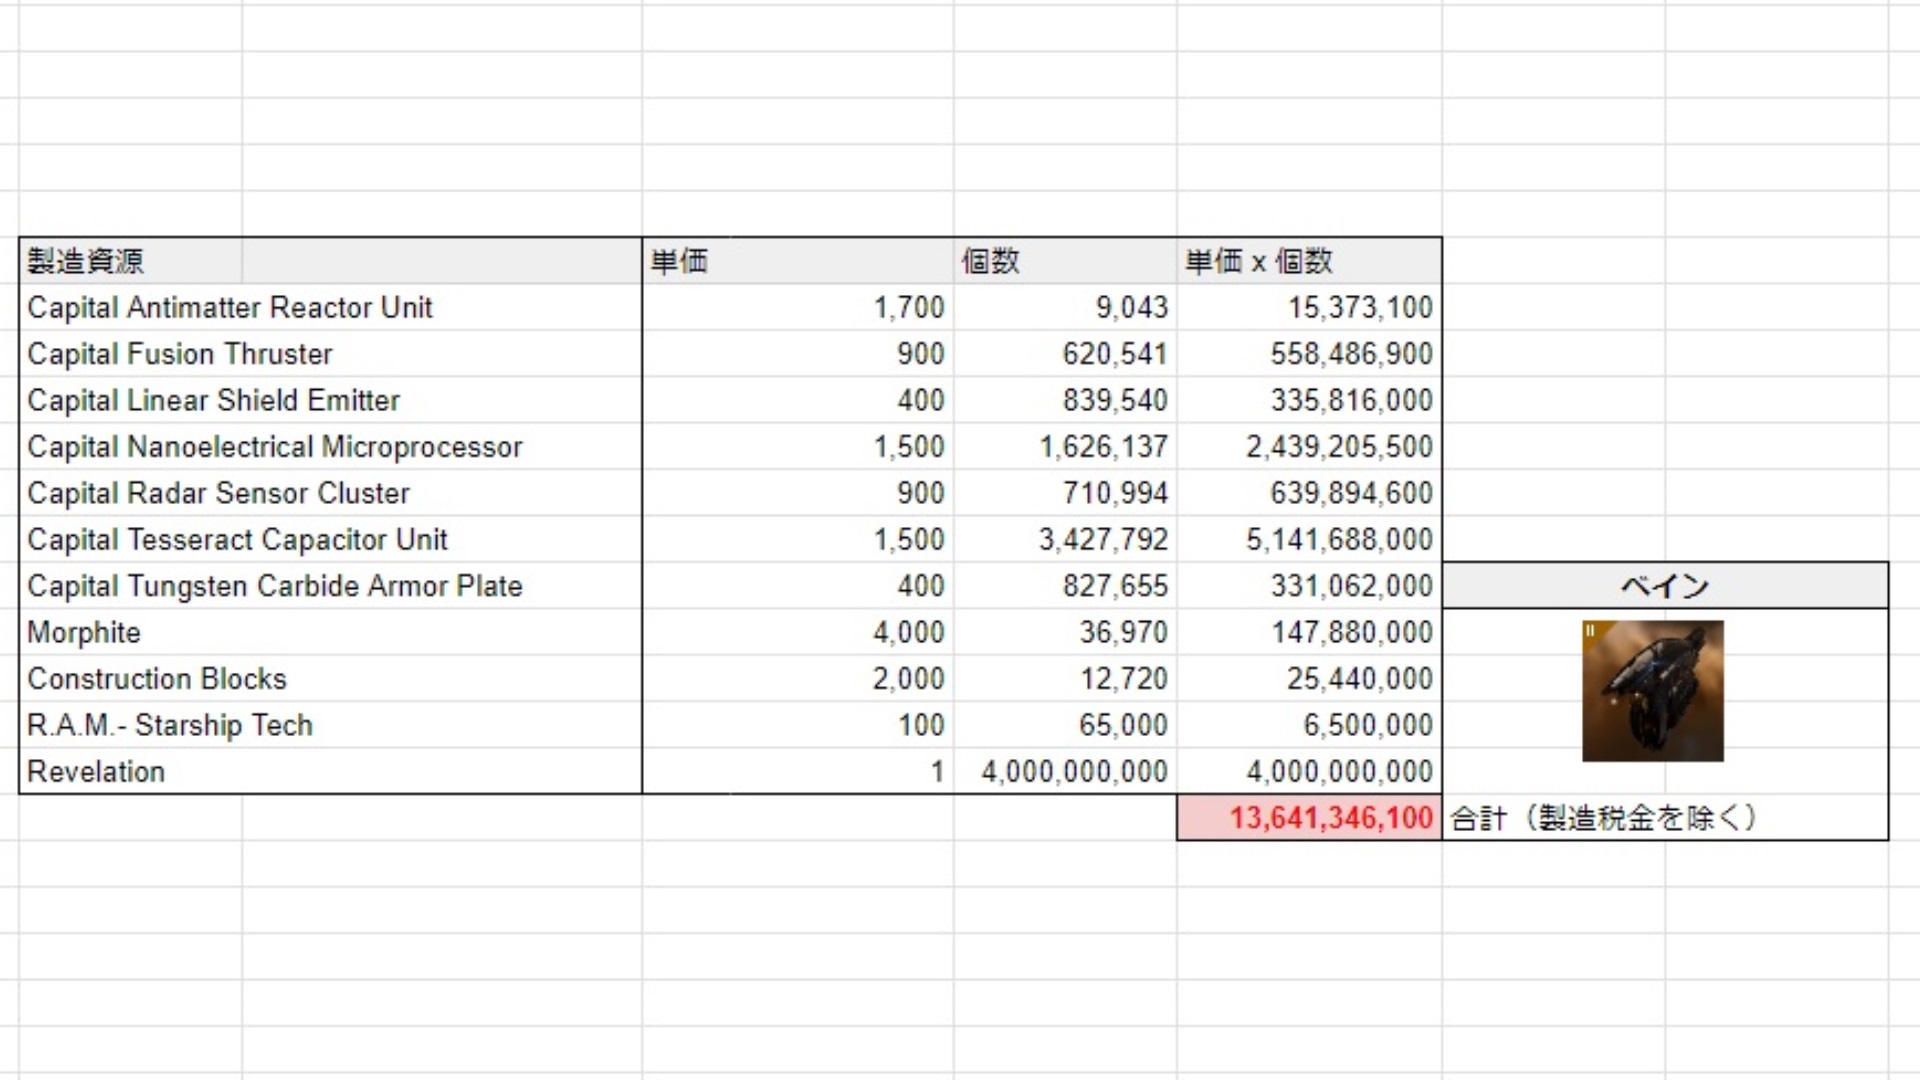Click the 合計（製造税金を除く）label cell

click(1665, 818)
